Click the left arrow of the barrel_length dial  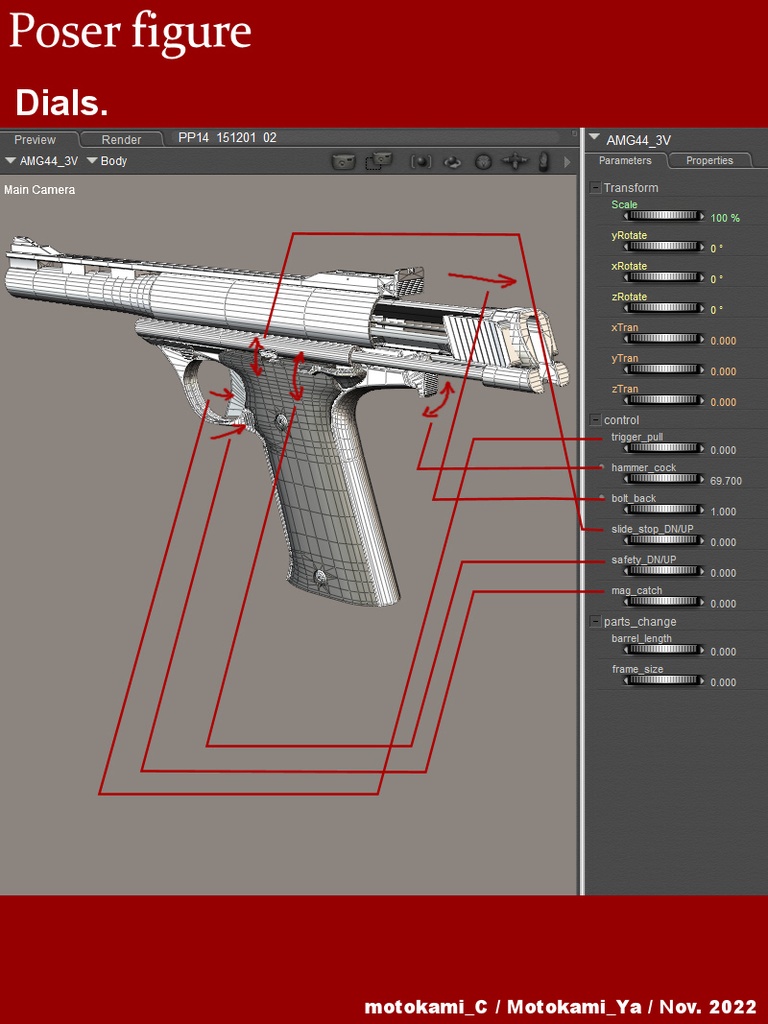pos(627,650)
